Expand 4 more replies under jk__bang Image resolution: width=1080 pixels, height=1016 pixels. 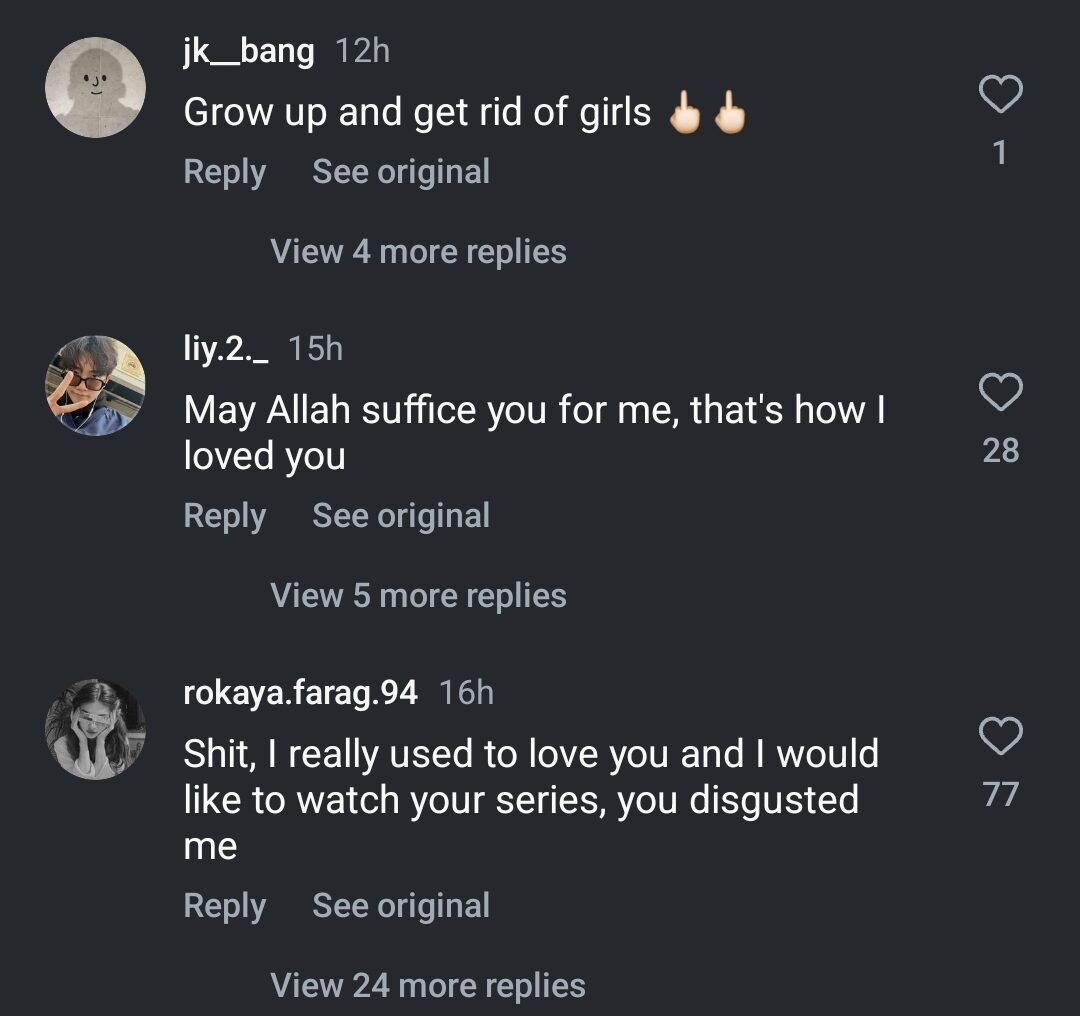pyautogui.click(x=418, y=251)
